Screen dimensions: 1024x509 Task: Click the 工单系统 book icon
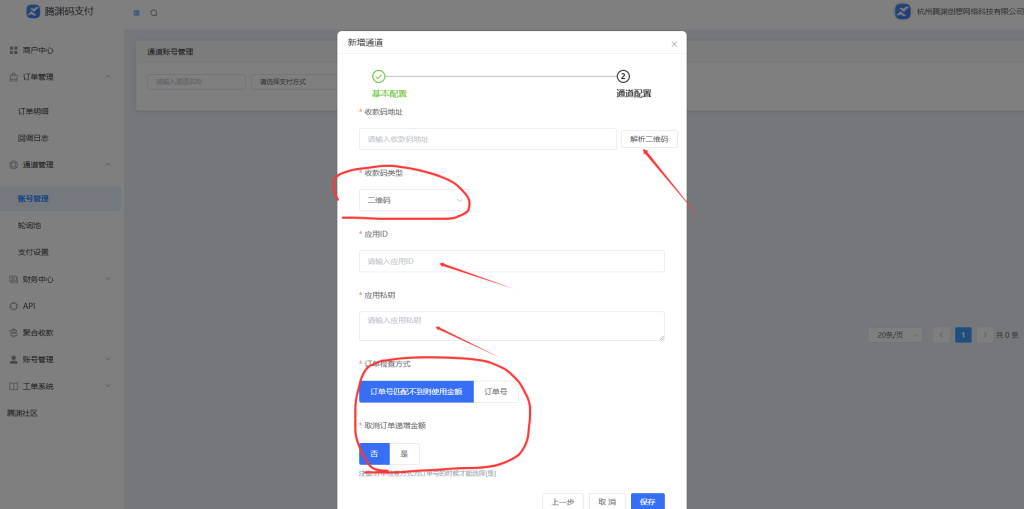(x=13, y=386)
